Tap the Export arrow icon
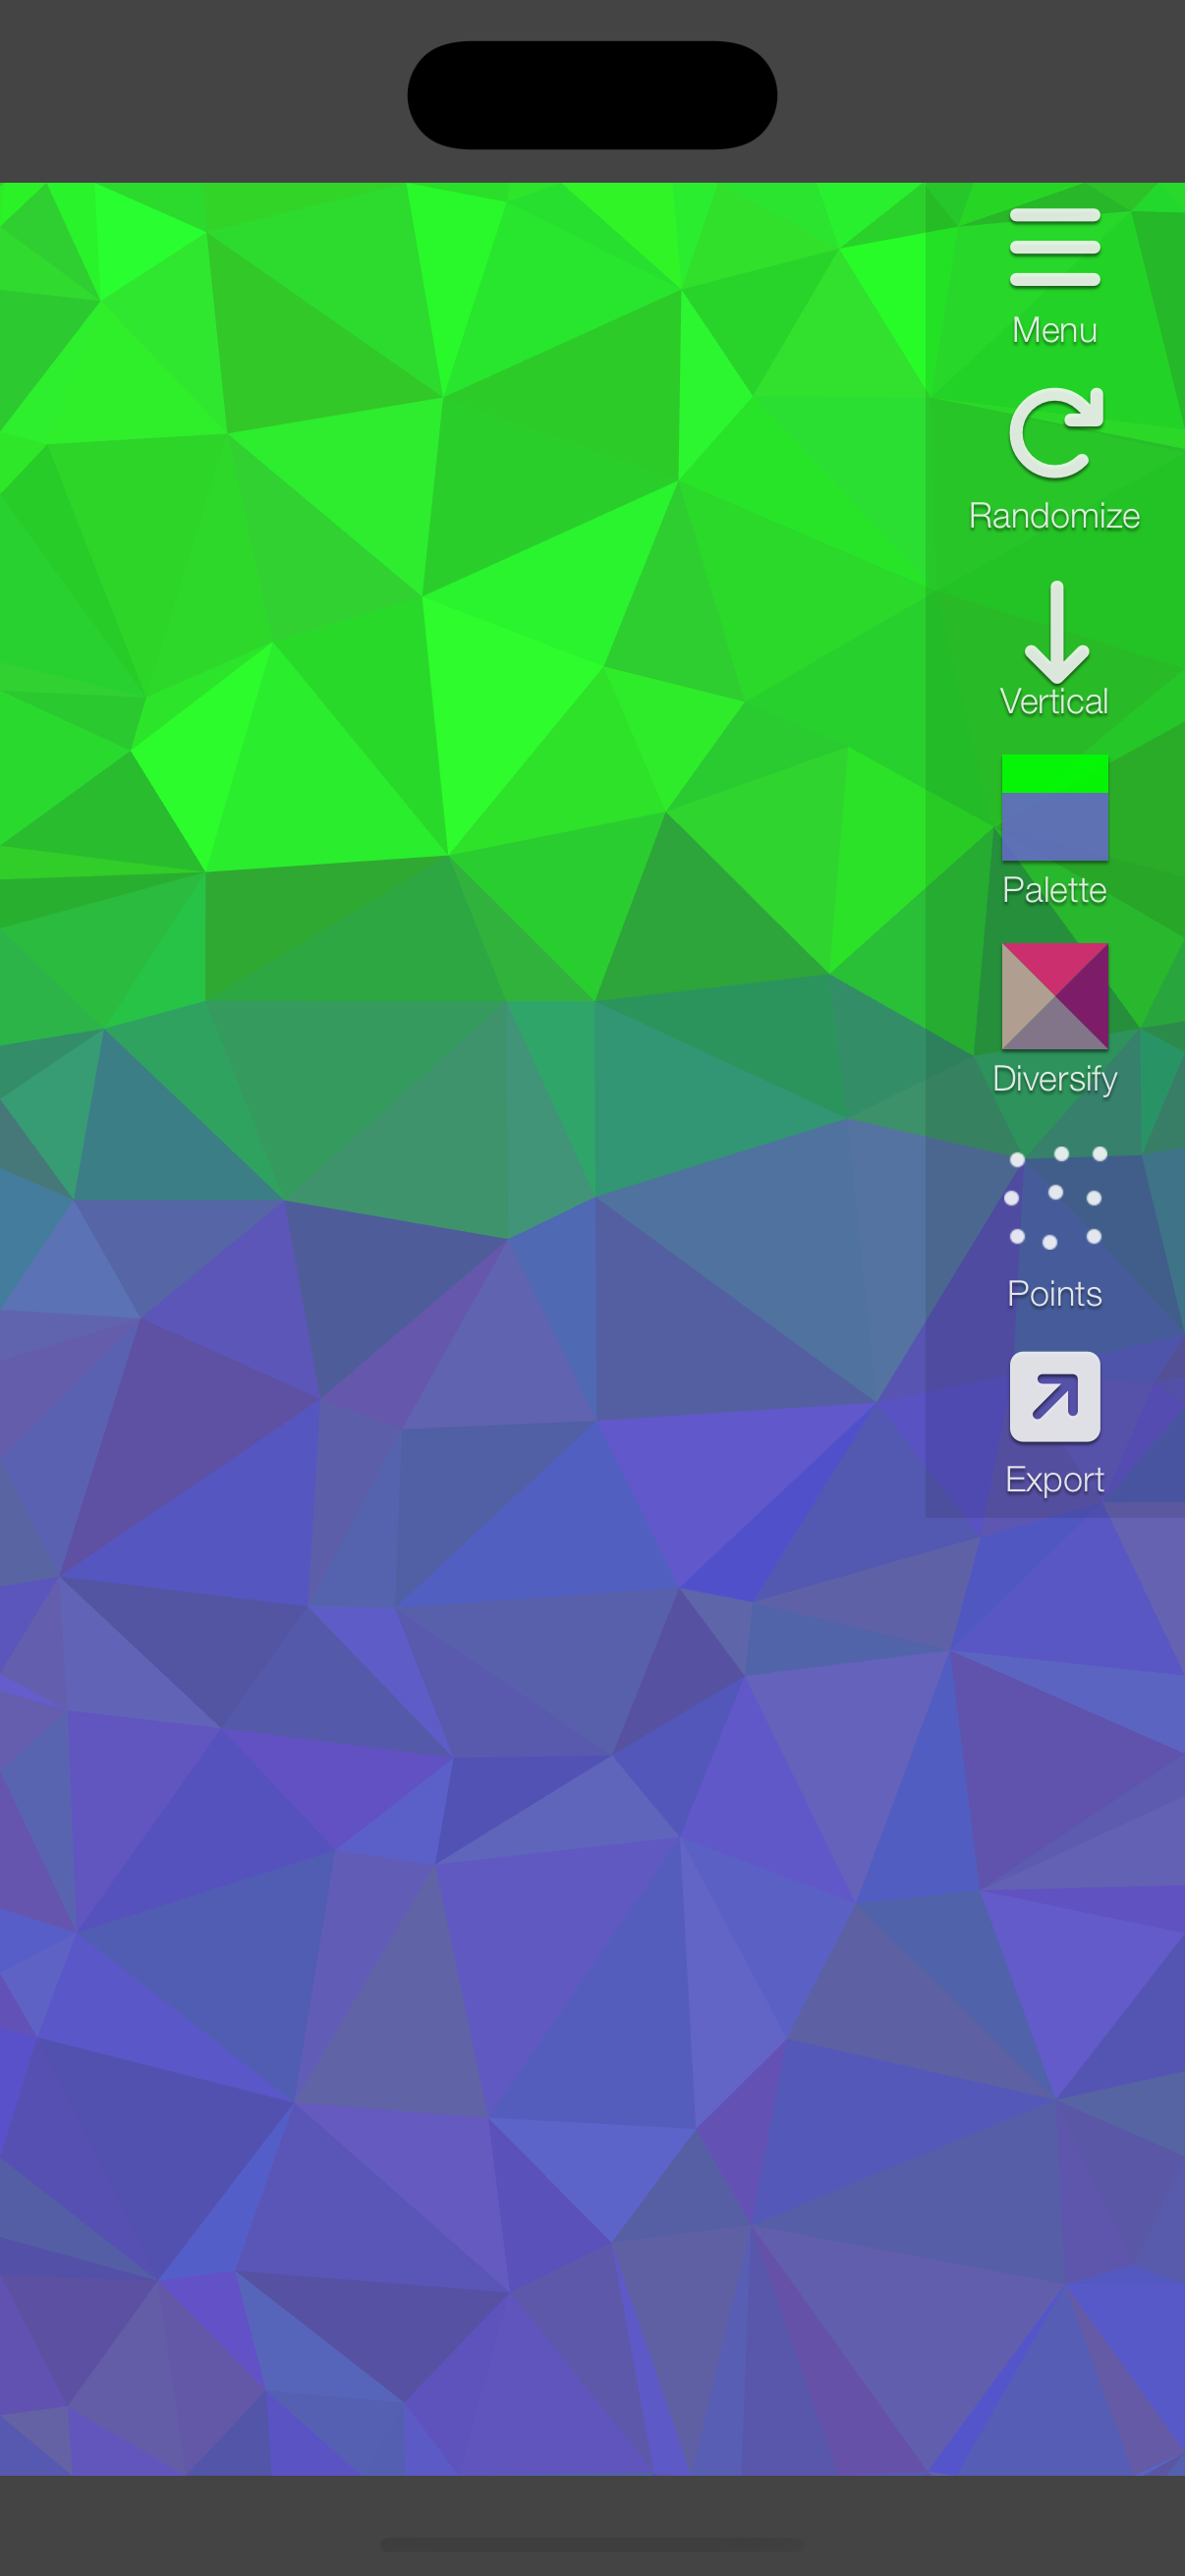 click(1055, 1397)
